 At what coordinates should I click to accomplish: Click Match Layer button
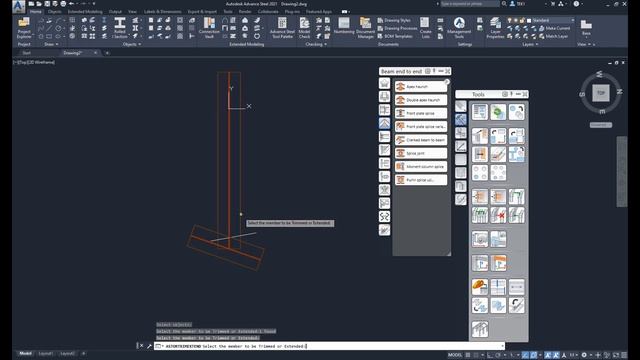click(553, 36)
